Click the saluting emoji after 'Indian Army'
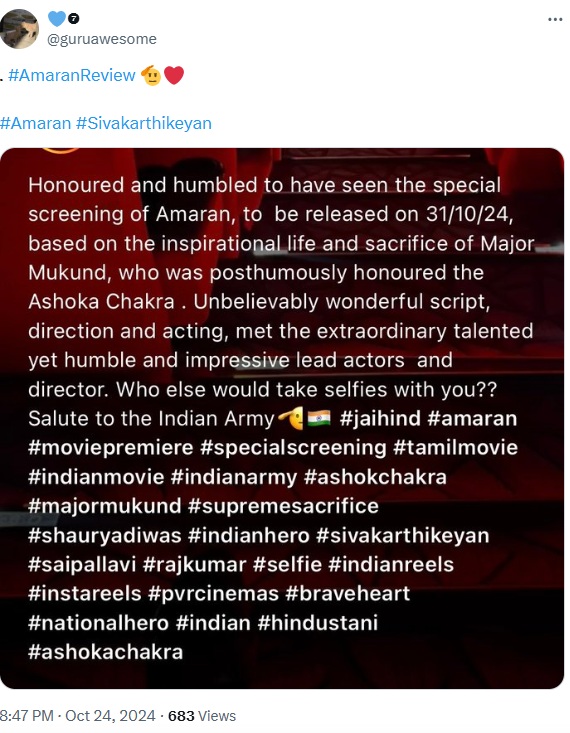This screenshot has height=733, width=570. (291, 418)
